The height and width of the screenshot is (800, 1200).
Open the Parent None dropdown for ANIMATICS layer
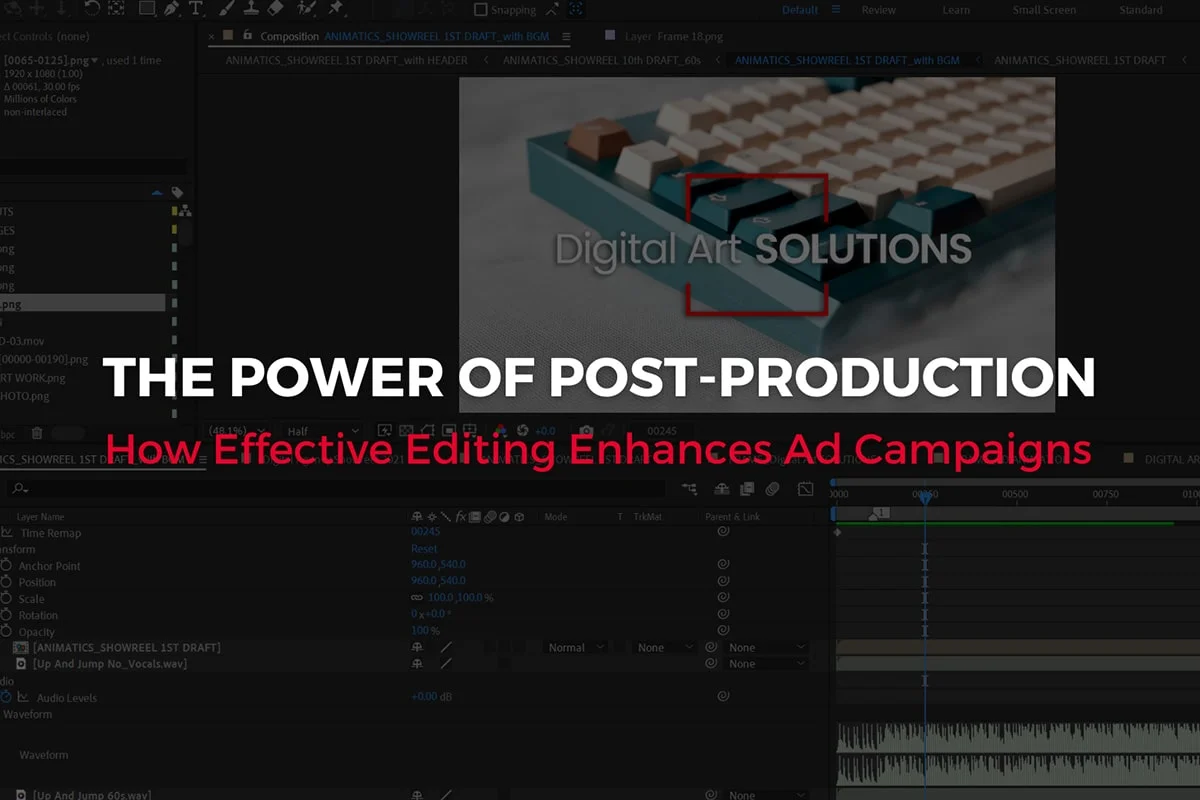766,648
